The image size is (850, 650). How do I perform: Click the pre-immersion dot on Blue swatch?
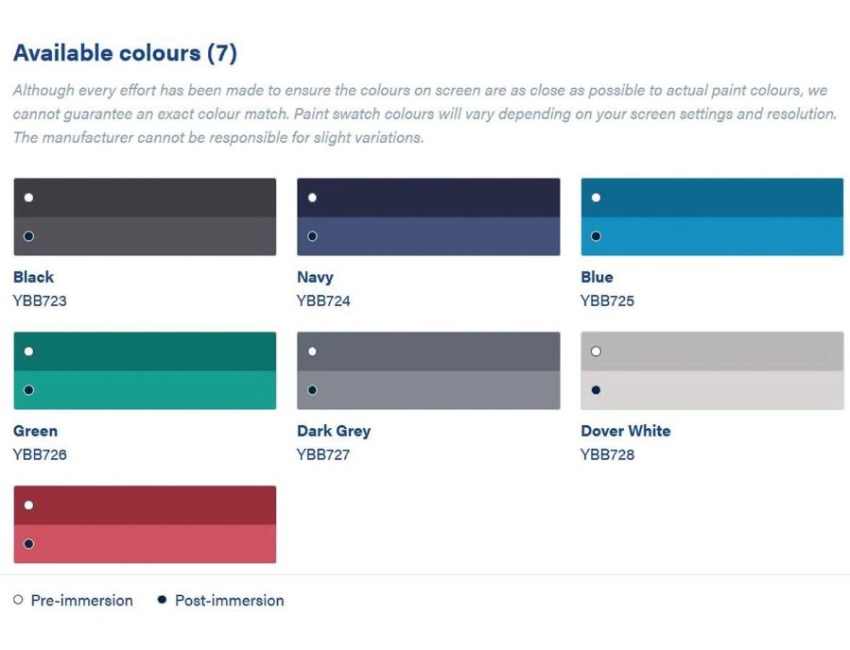(x=596, y=197)
